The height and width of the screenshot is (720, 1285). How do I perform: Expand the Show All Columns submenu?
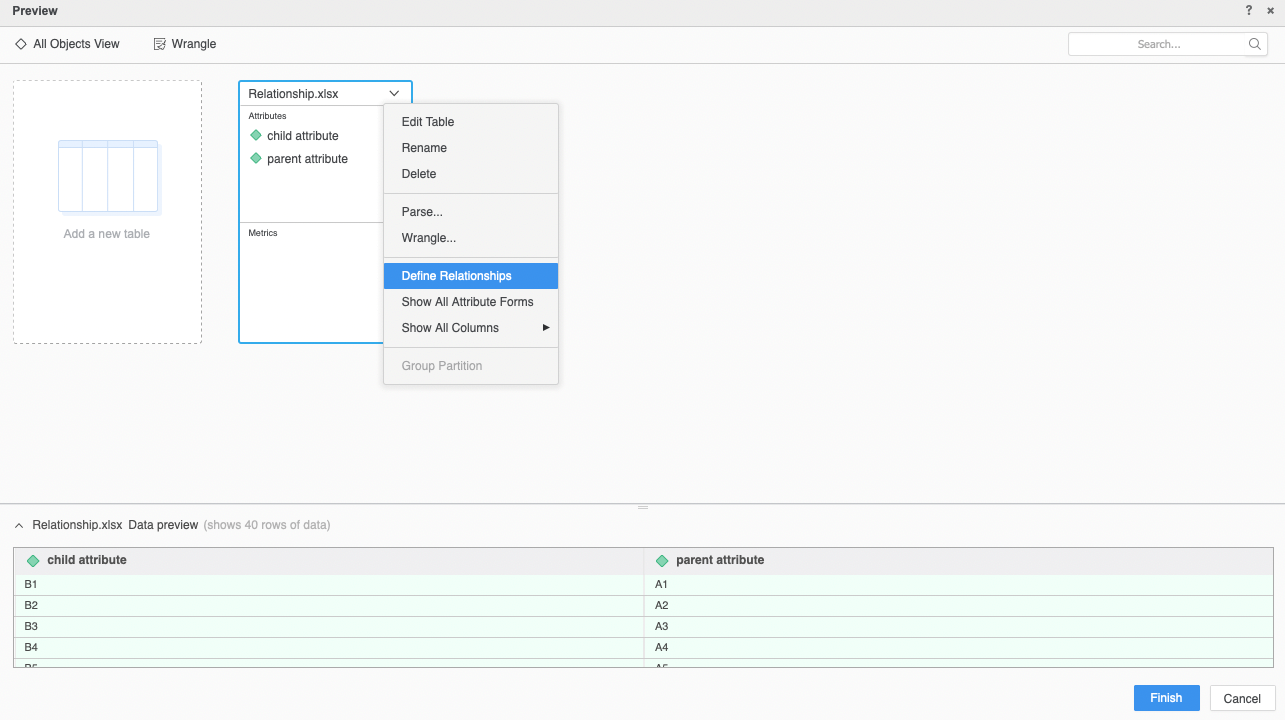pos(546,328)
